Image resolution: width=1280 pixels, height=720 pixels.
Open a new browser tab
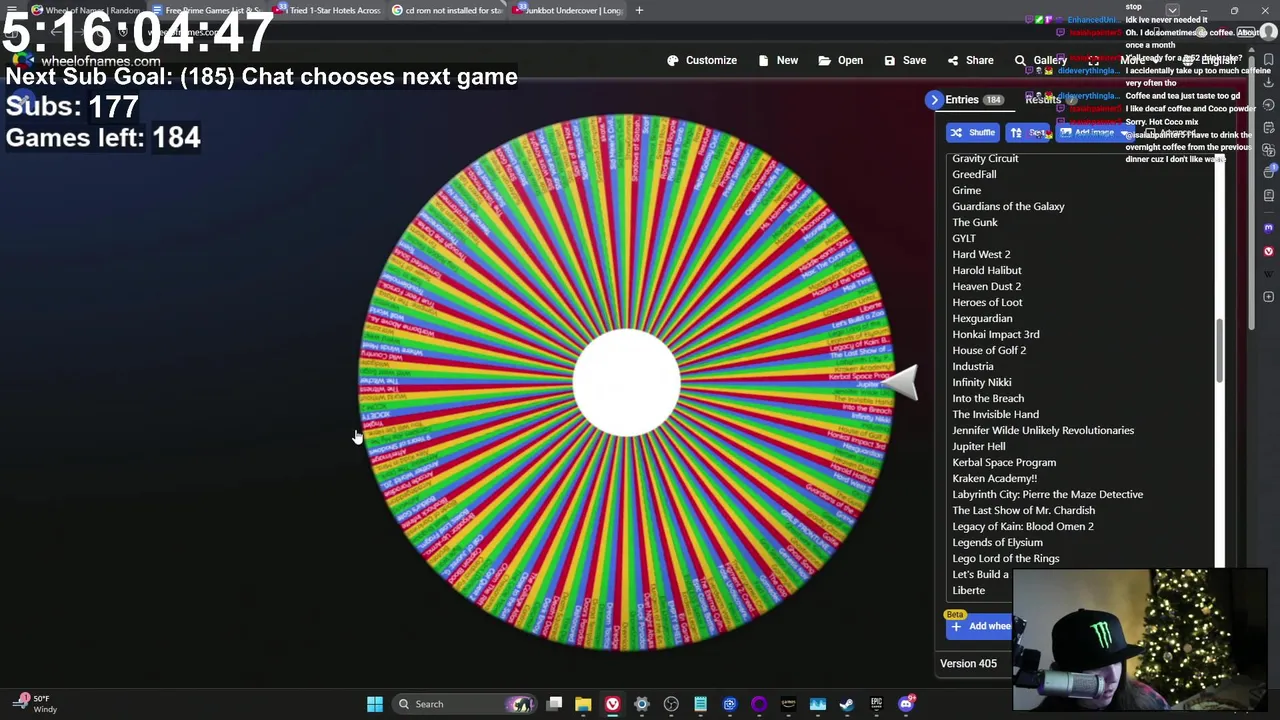click(639, 10)
